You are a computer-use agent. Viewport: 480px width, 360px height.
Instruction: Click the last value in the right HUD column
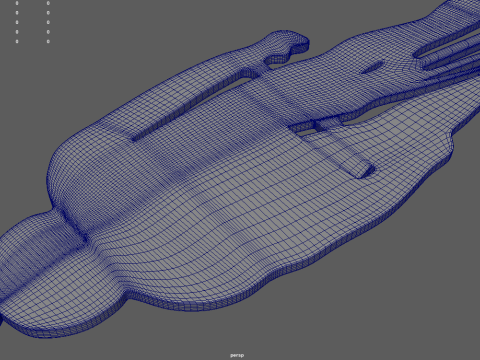tap(48, 41)
